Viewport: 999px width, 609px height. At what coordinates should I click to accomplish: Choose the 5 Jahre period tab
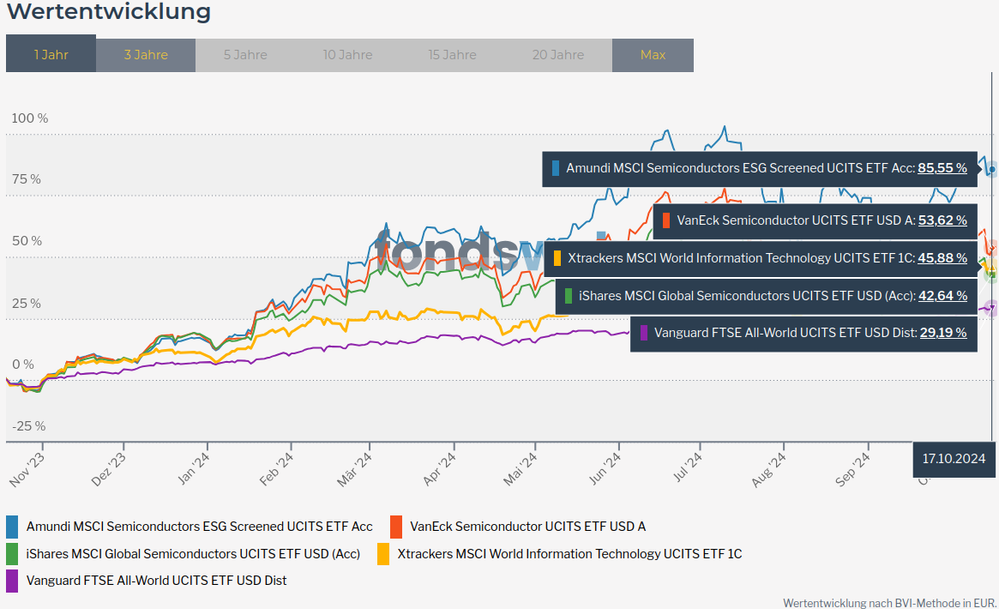tap(245, 54)
